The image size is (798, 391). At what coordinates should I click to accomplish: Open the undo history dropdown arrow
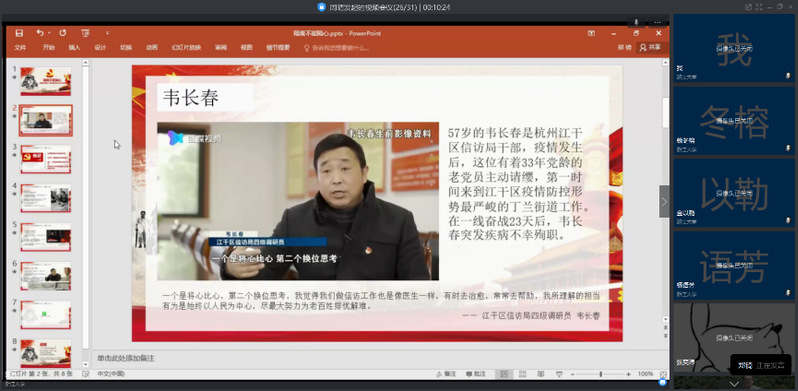49,33
